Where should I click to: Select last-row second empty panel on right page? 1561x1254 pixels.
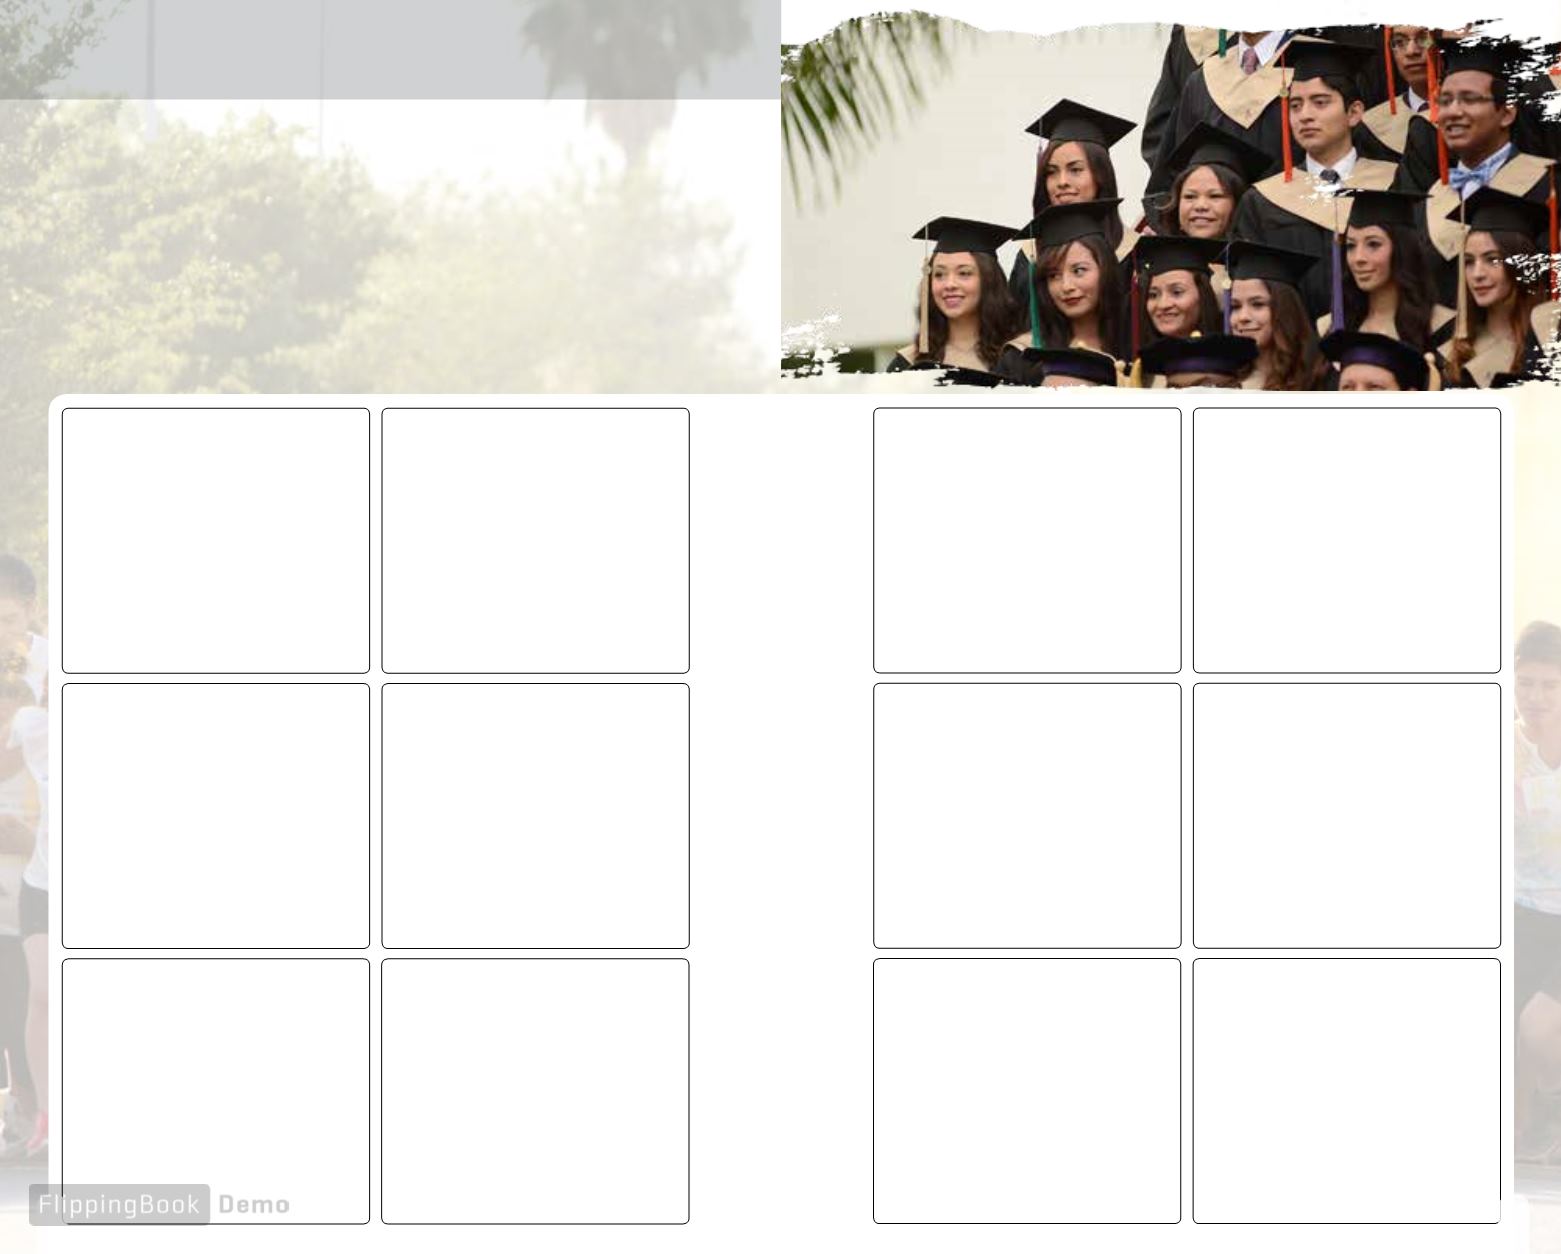click(x=1347, y=1091)
